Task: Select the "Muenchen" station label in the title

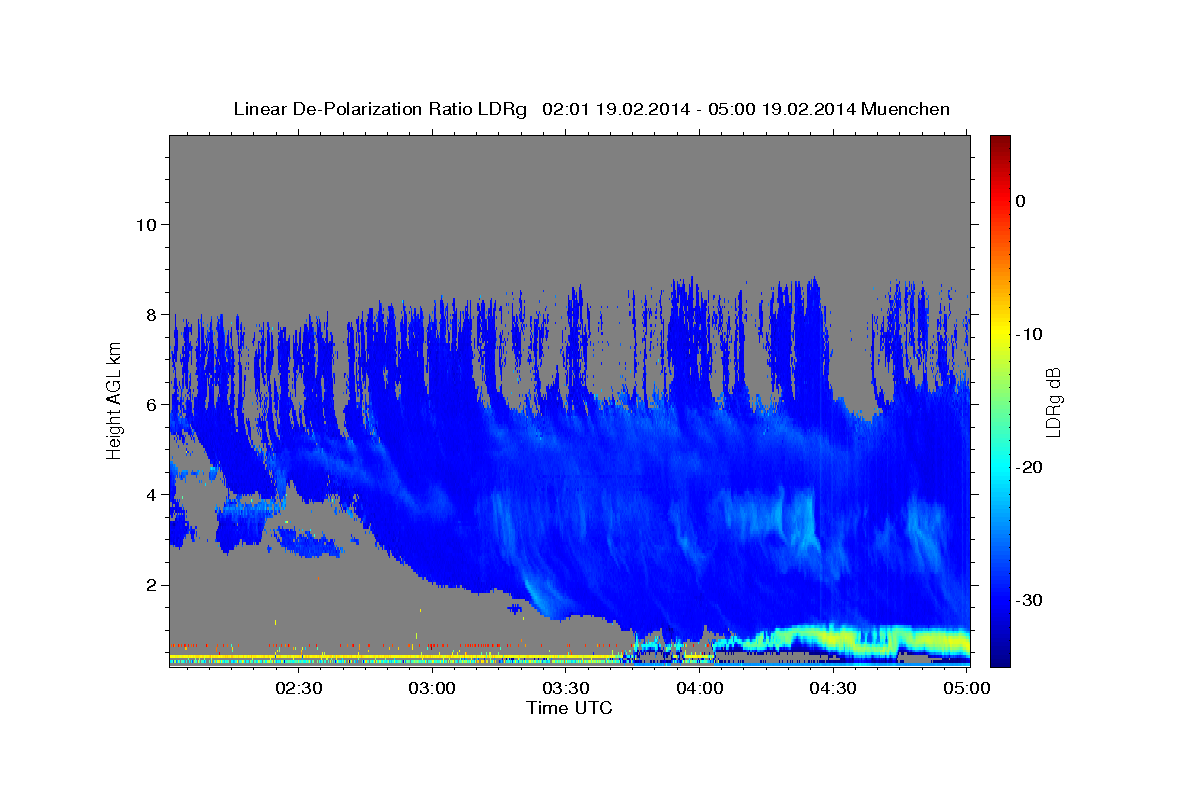Action: click(x=908, y=109)
